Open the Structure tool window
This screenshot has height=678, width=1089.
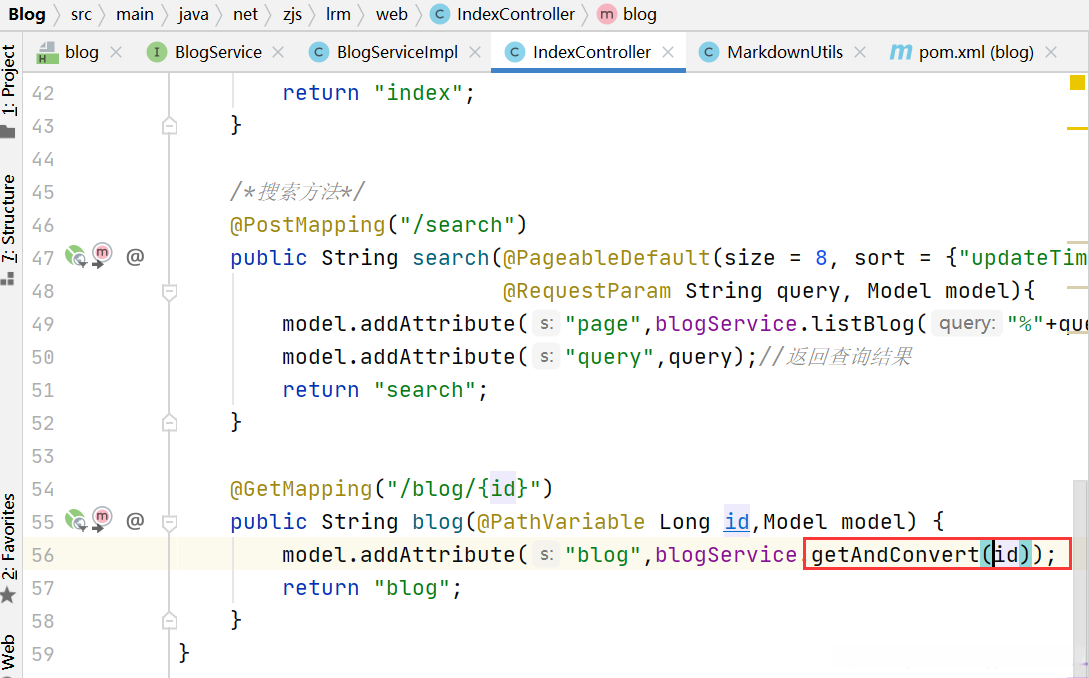(x=8, y=229)
